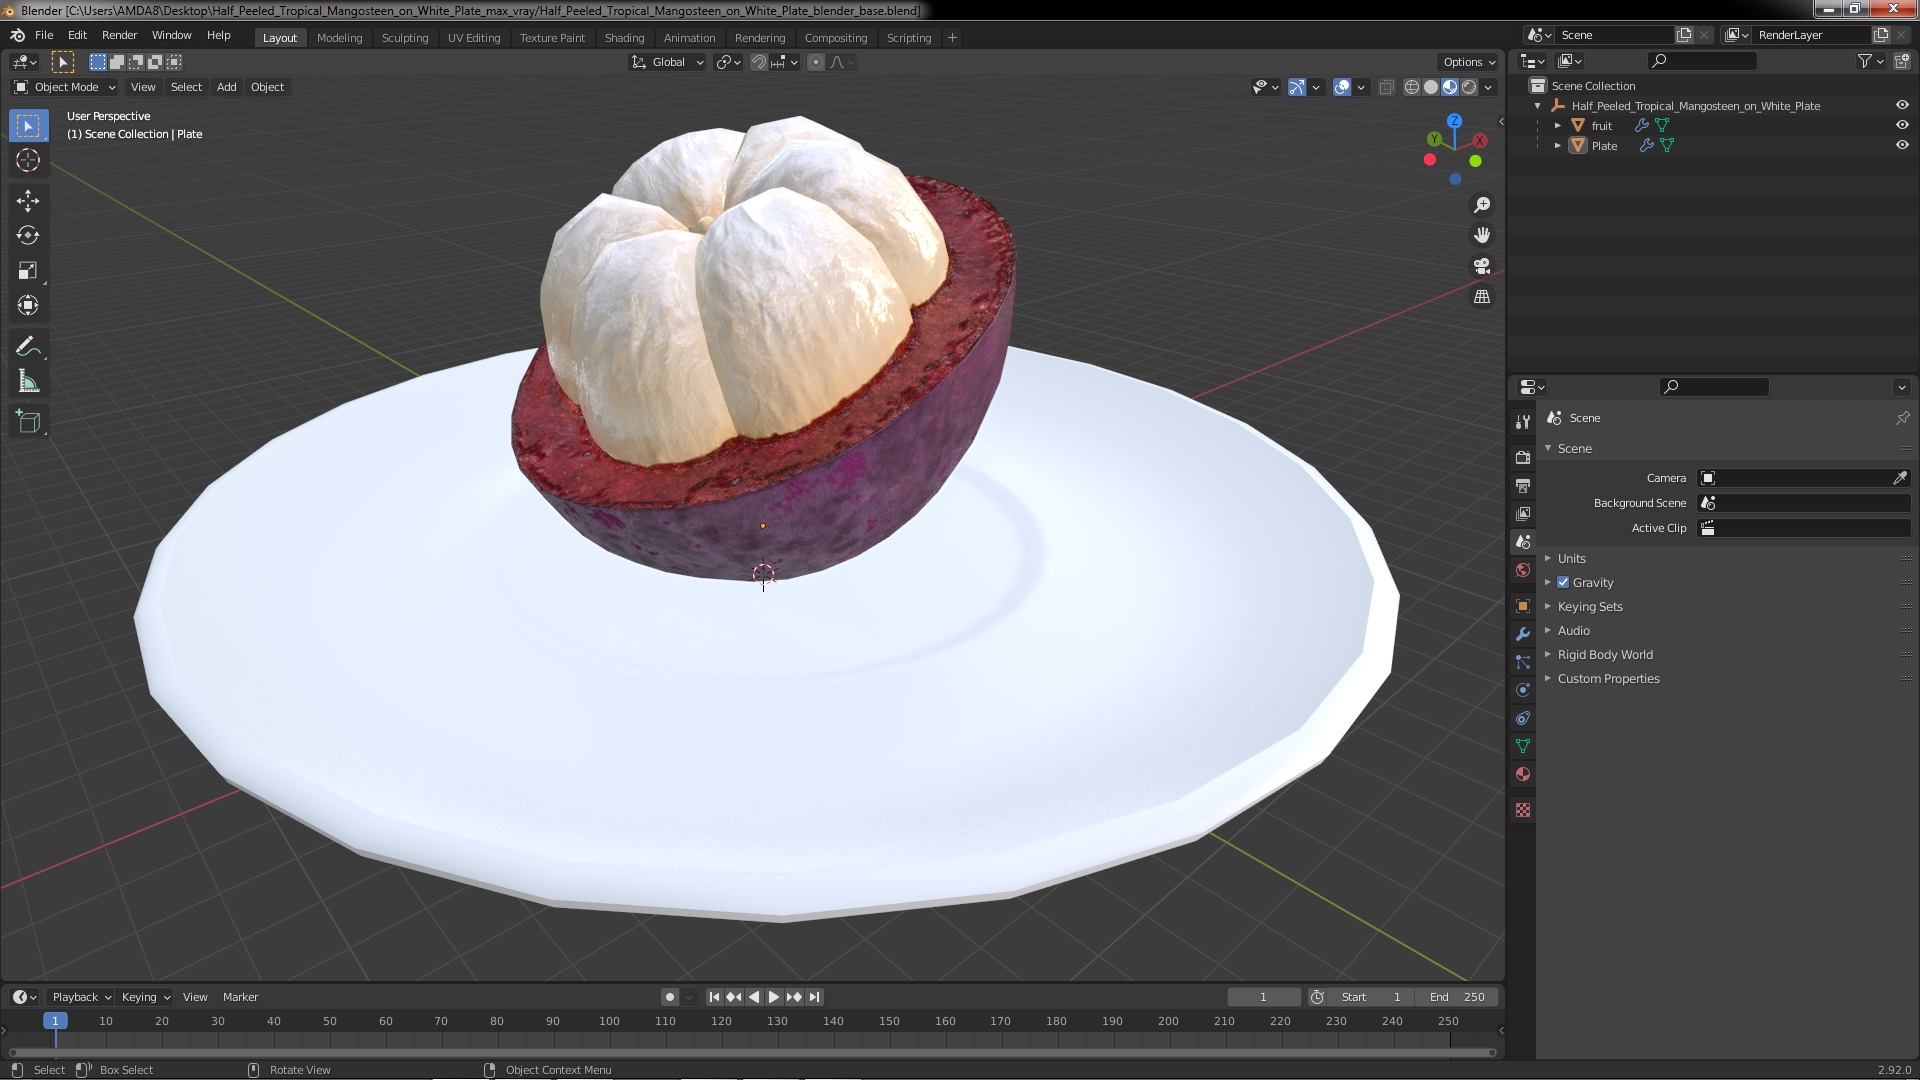
Task: Toggle proportional editing
Action: (x=816, y=62)
